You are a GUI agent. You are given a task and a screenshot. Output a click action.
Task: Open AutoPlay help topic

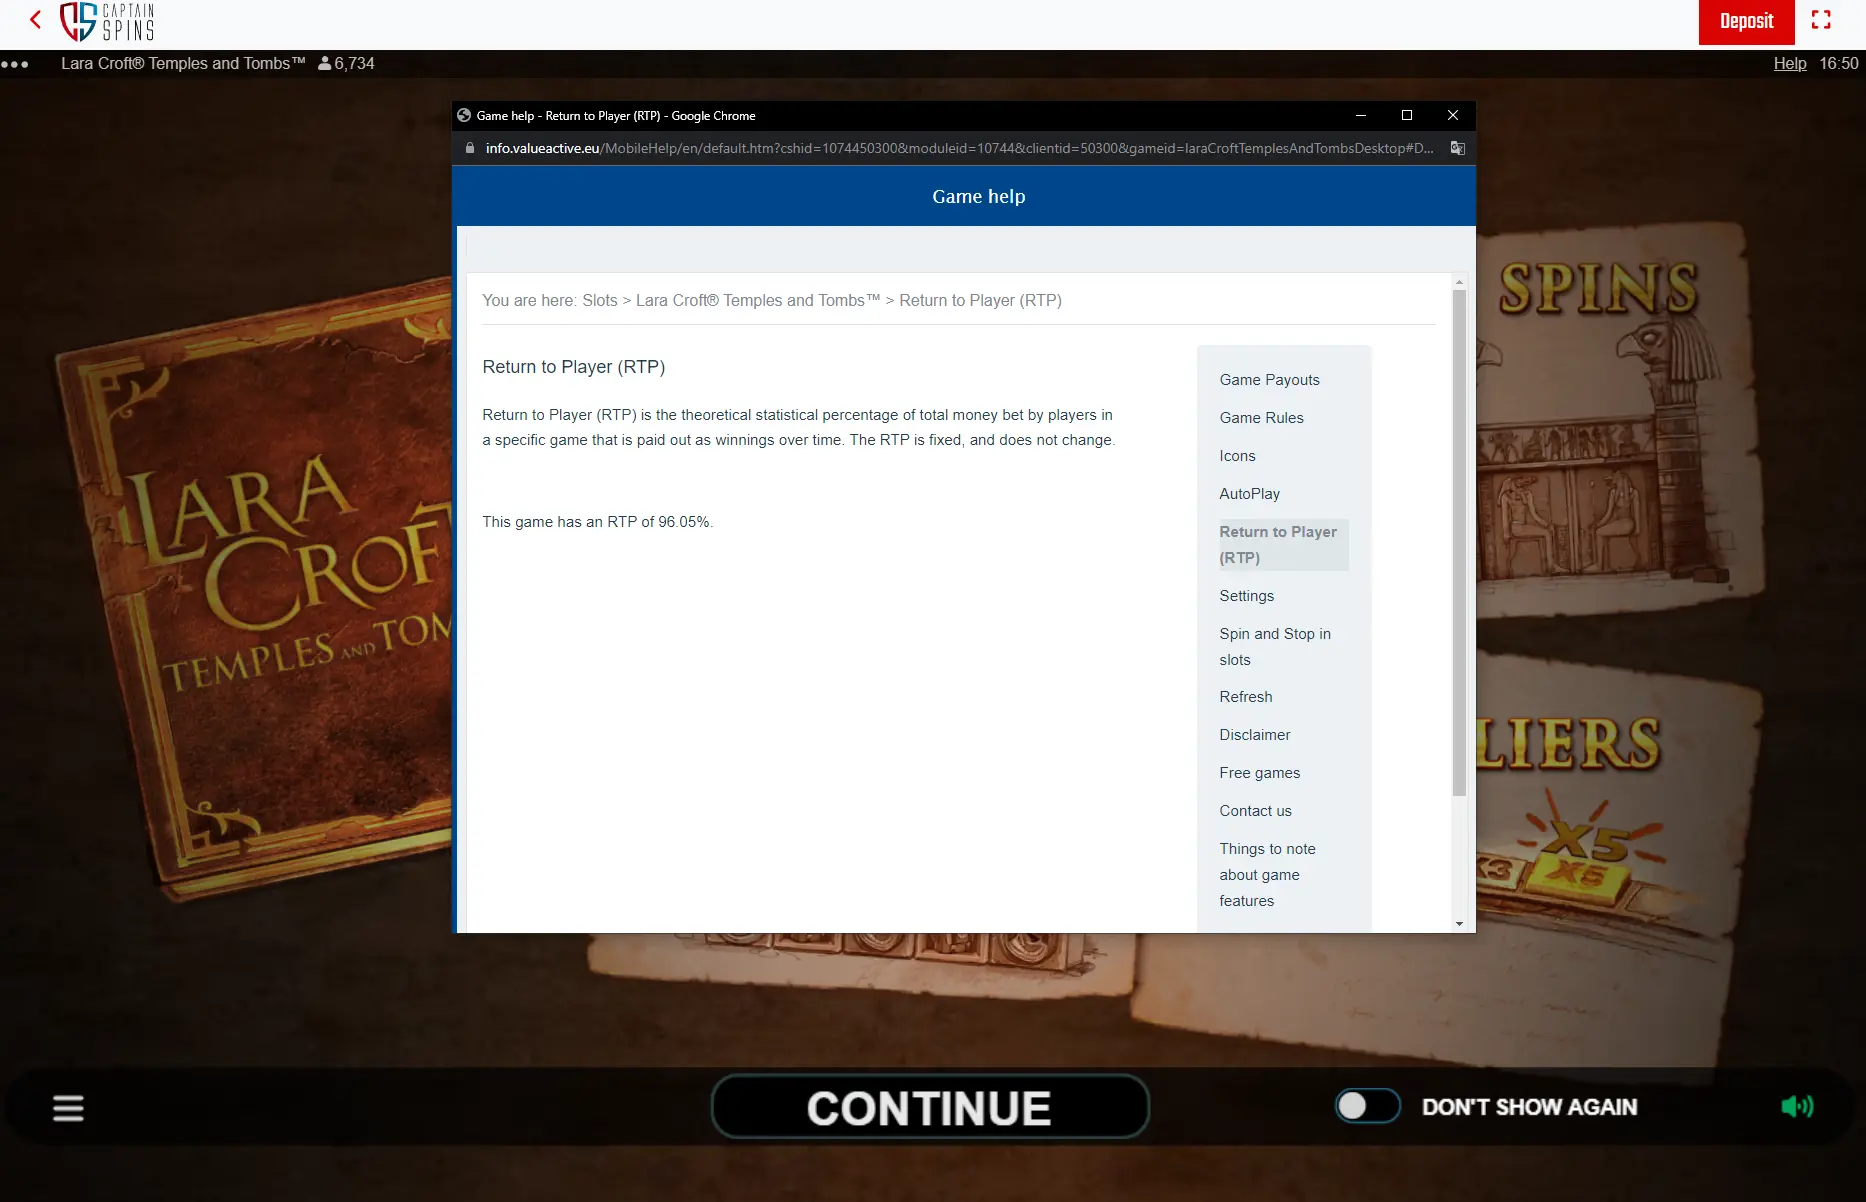(x=1249, y=494)
